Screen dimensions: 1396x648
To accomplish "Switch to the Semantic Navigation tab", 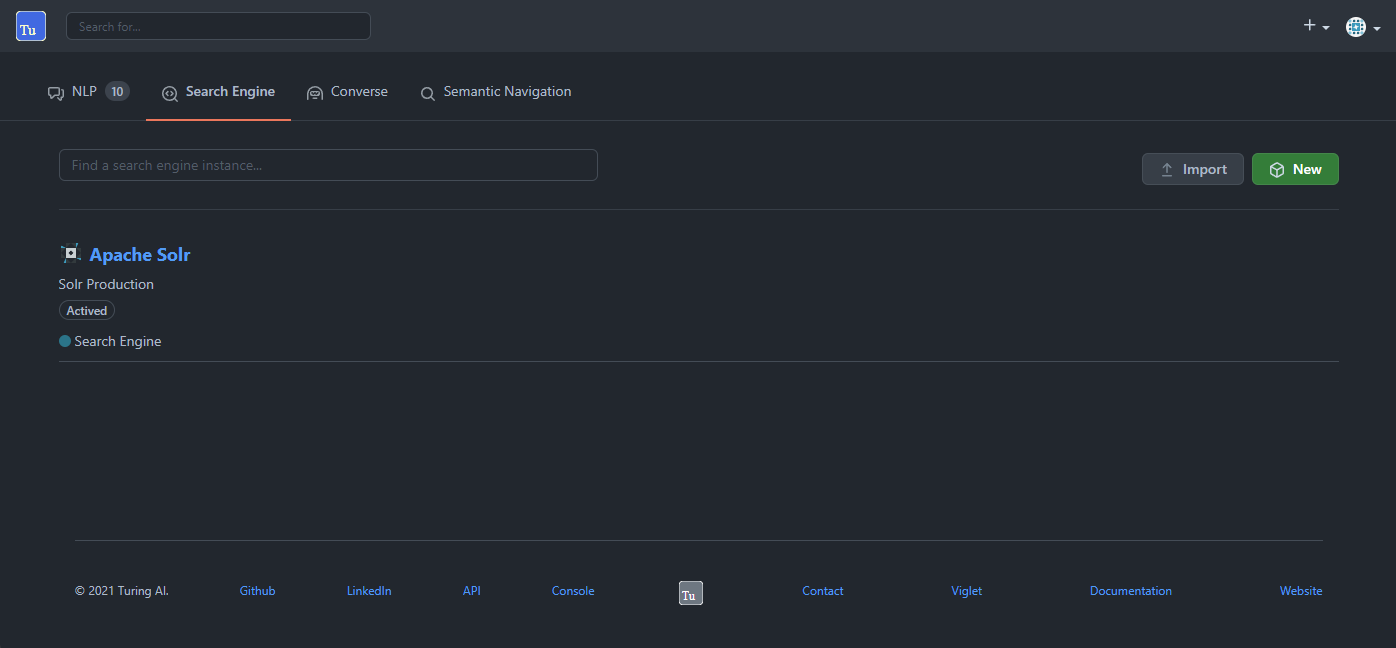I will coord(507,92).
